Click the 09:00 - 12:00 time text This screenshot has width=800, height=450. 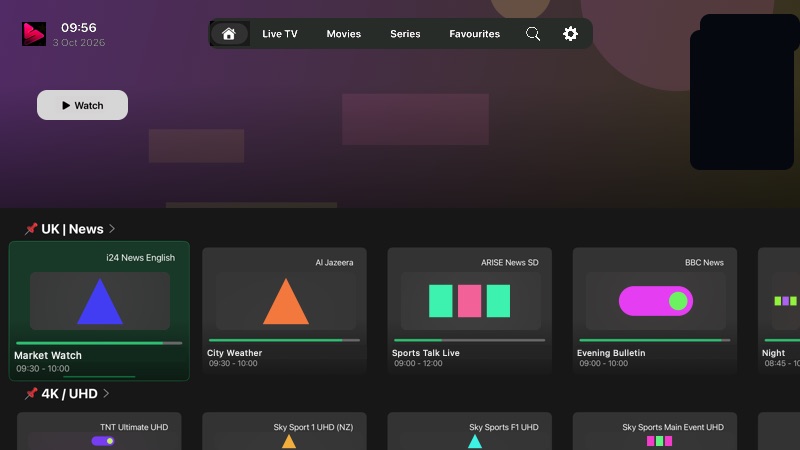418,363
